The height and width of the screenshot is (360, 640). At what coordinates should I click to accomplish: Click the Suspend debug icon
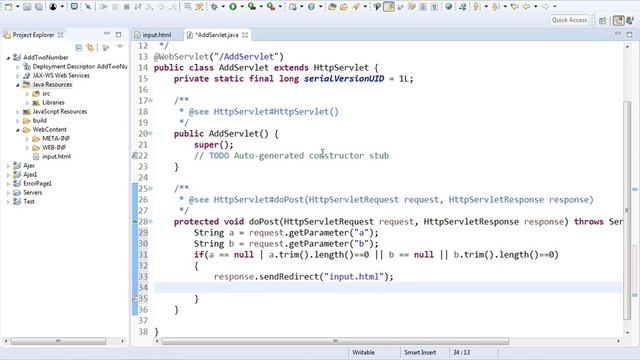(115, 7)
